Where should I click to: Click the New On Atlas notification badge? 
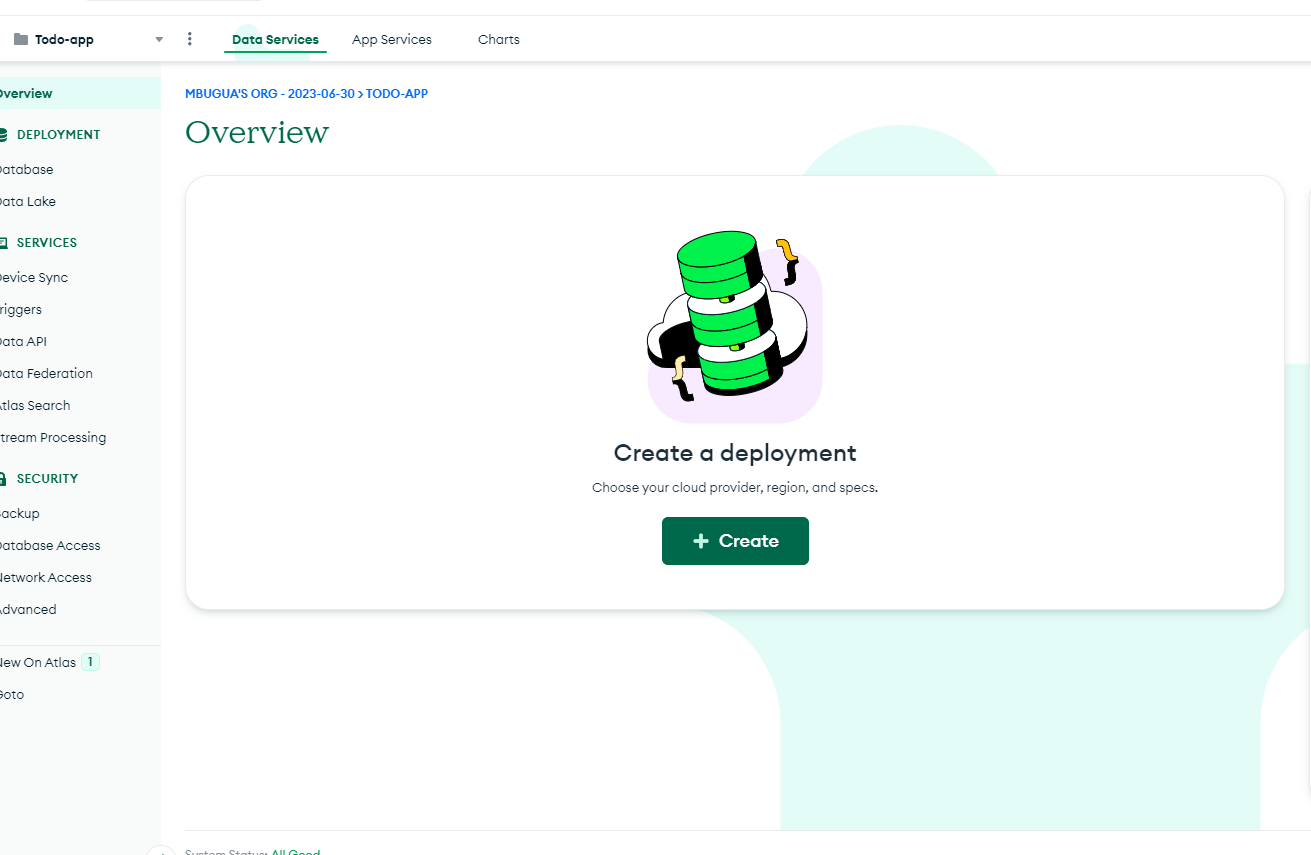[x=89, y=661]
